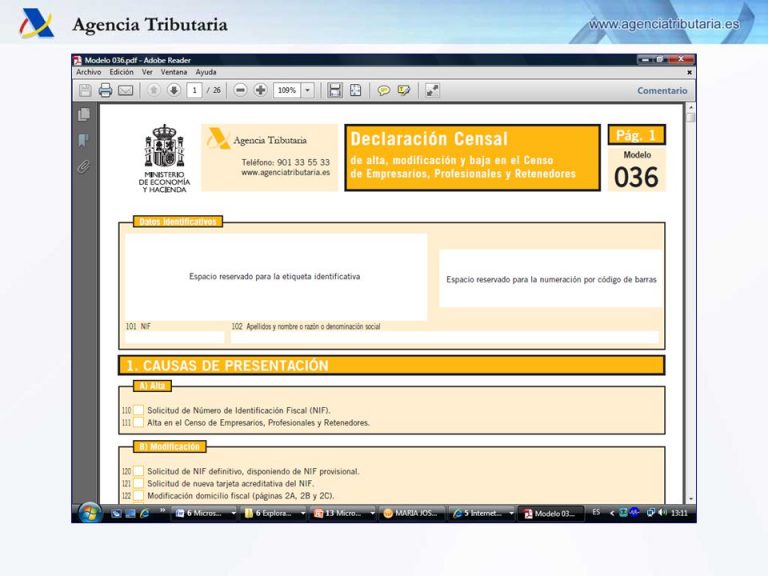The width and height of the screenshot is (768, 576).
Task: Open the attachments paperclip panel
Action: [84, 166]
